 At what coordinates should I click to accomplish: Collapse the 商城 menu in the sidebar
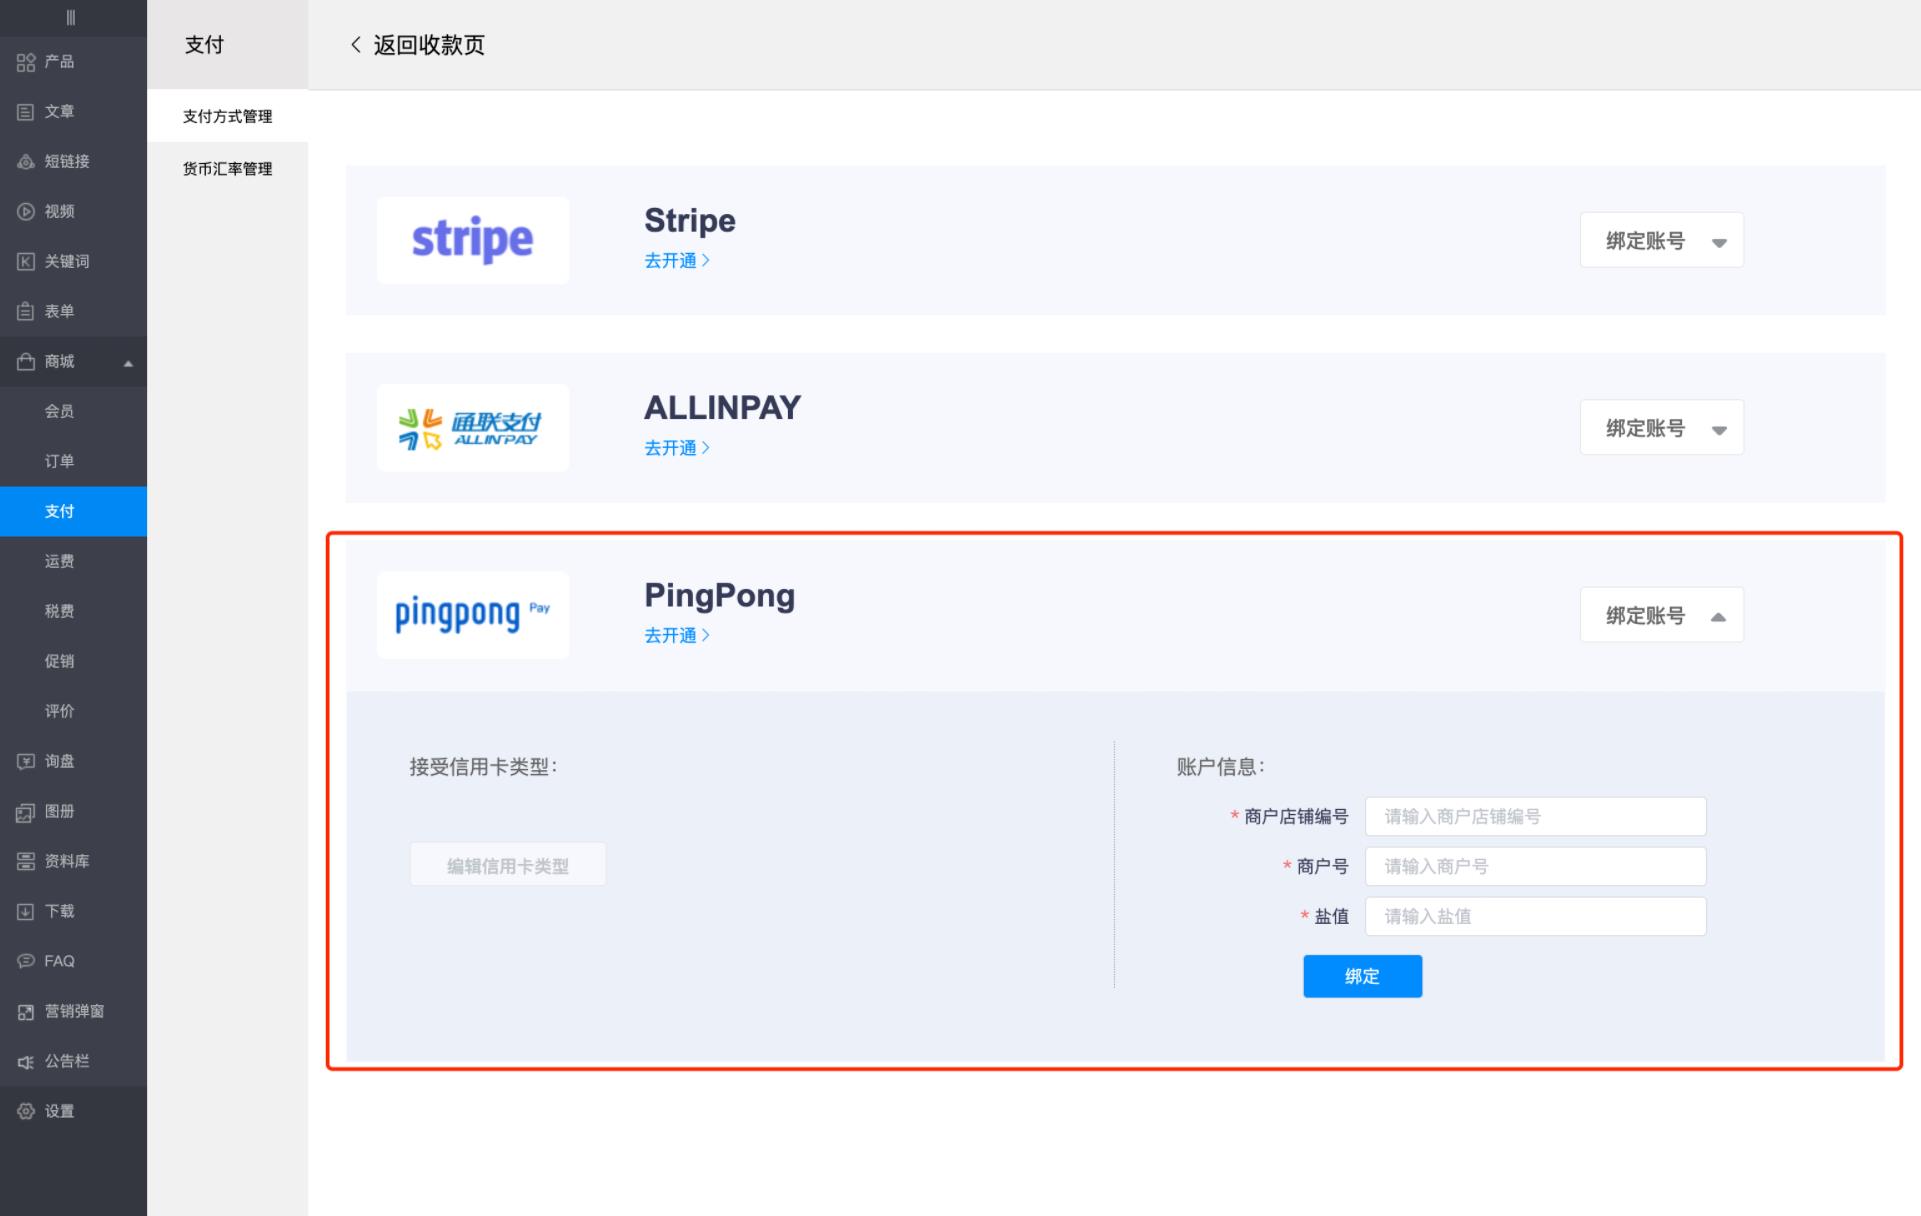point(129,362)
